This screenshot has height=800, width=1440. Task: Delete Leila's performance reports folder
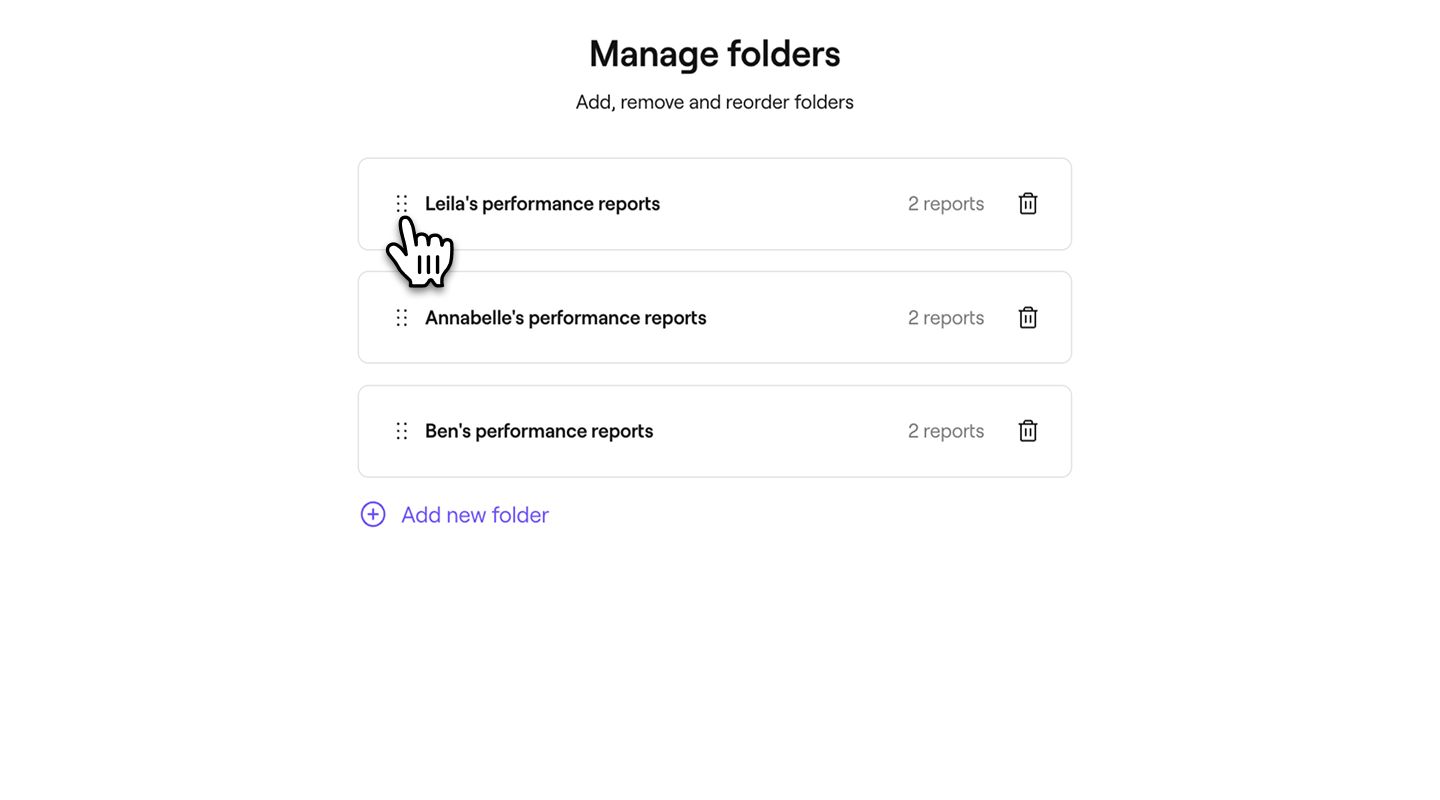tap(1028, 204)
